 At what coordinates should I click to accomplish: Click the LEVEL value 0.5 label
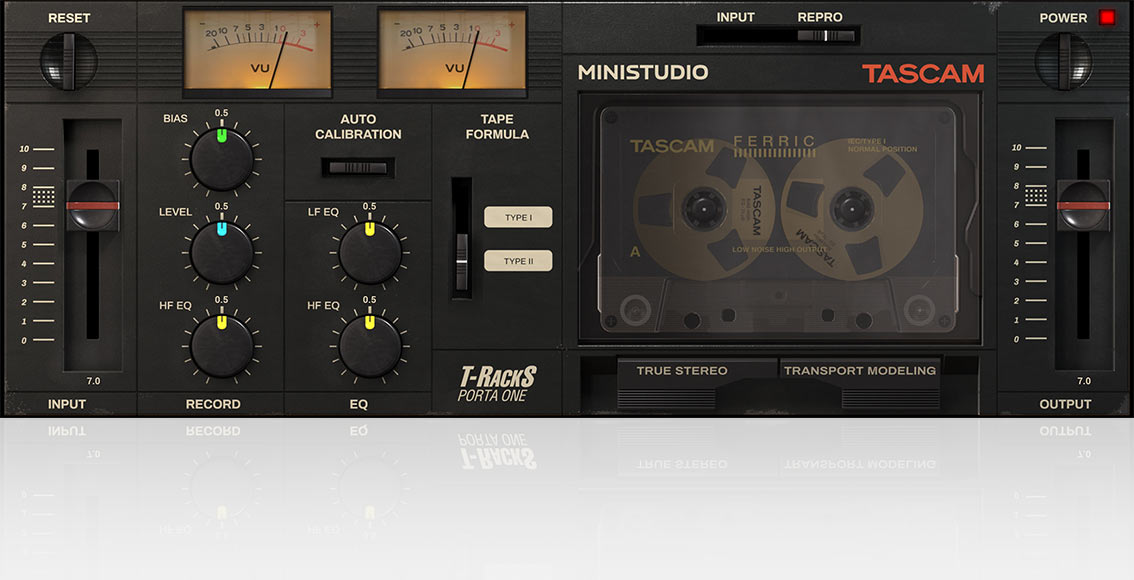click(221, 206)
